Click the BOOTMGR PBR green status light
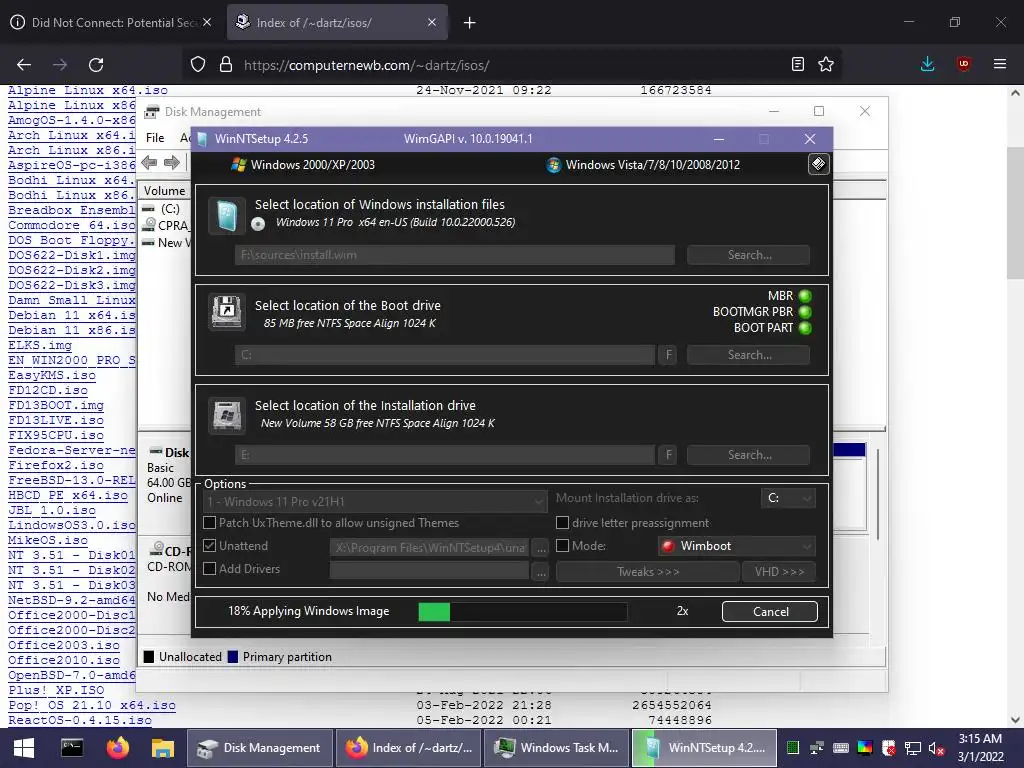 [x=805, y=312]
